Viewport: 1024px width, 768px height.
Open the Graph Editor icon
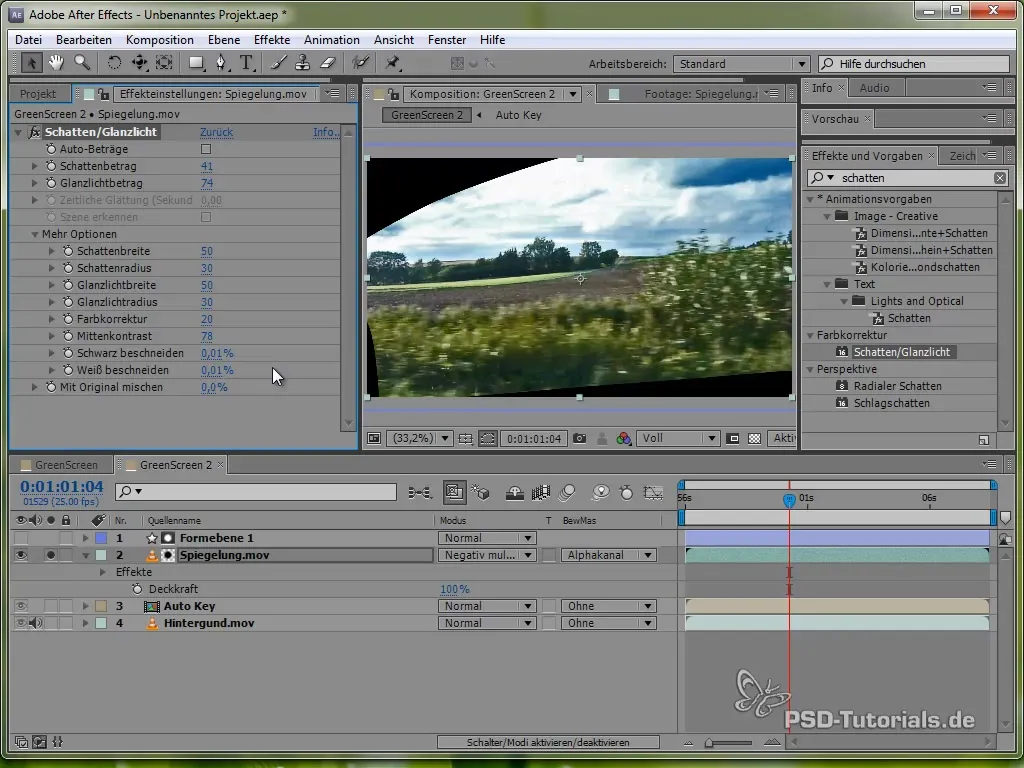pyautogui.click(x=653, y=492)
